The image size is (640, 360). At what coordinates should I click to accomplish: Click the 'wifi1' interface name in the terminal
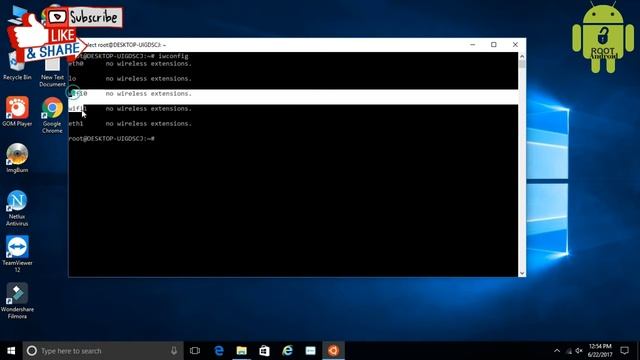tap(78, 109)
